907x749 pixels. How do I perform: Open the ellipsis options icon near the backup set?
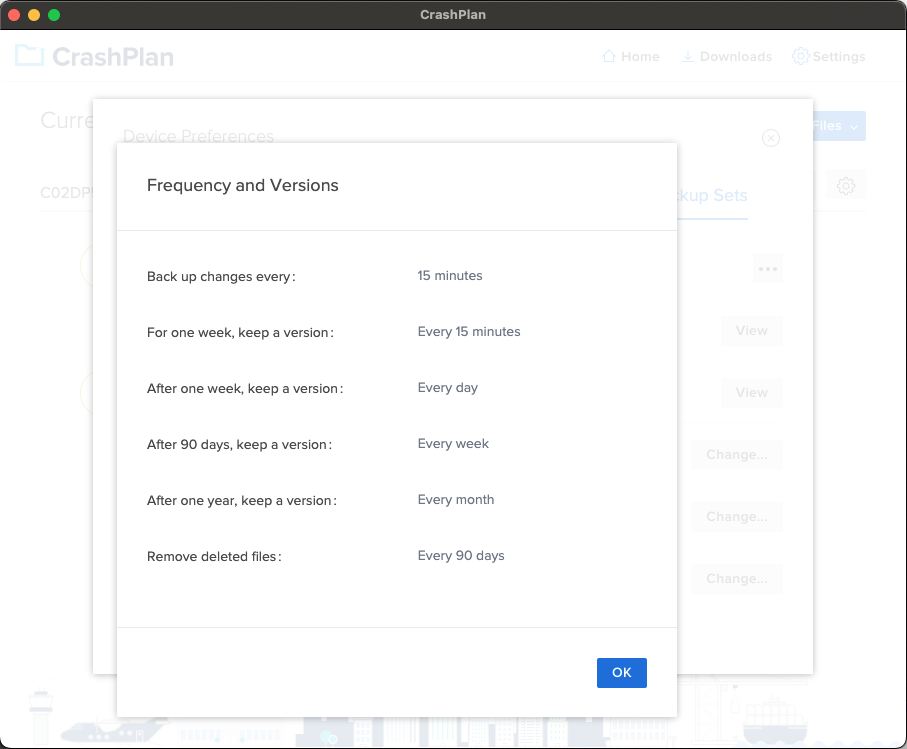[767, 268]
